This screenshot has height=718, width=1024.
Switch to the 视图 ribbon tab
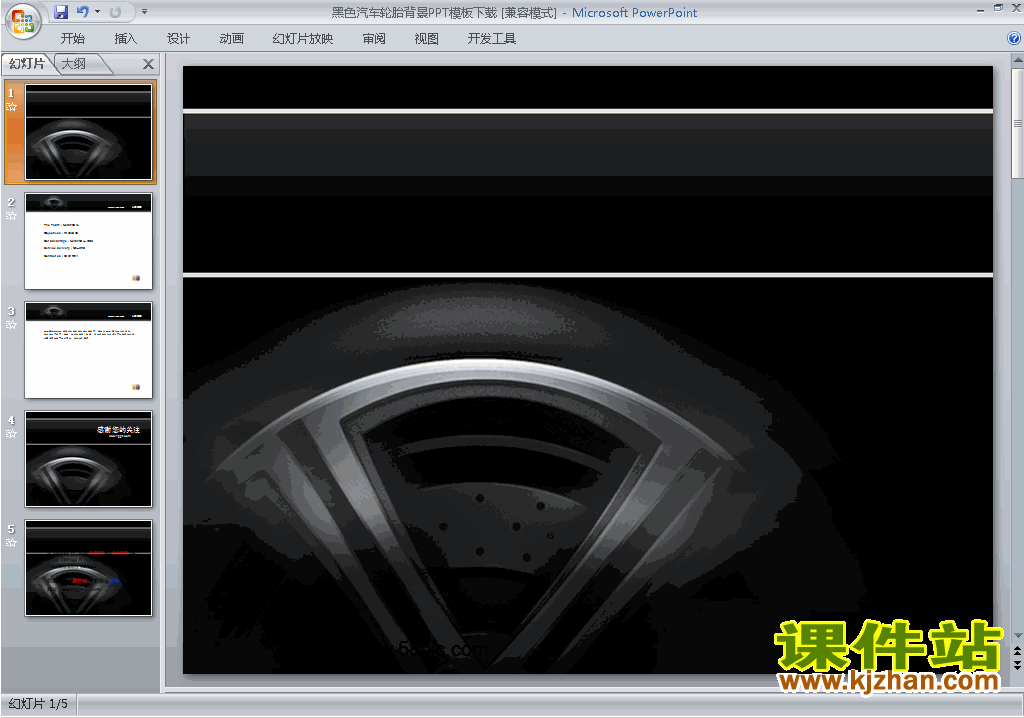pyautogui.click(x=426, y=39)
